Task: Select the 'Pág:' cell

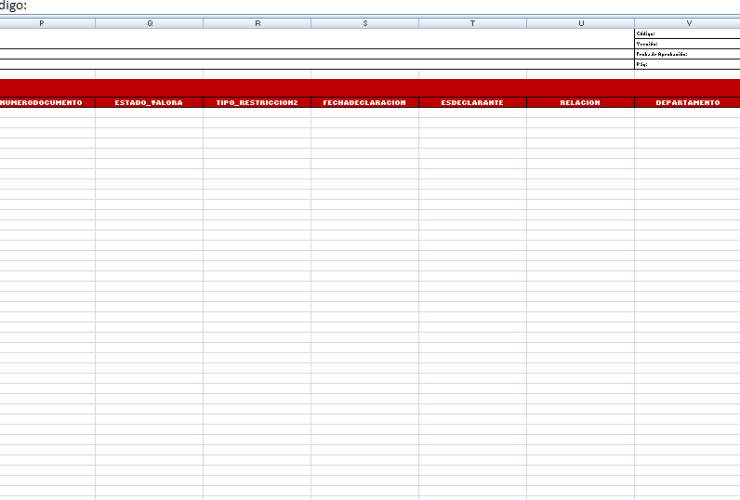Action: (x=688, y=64)
